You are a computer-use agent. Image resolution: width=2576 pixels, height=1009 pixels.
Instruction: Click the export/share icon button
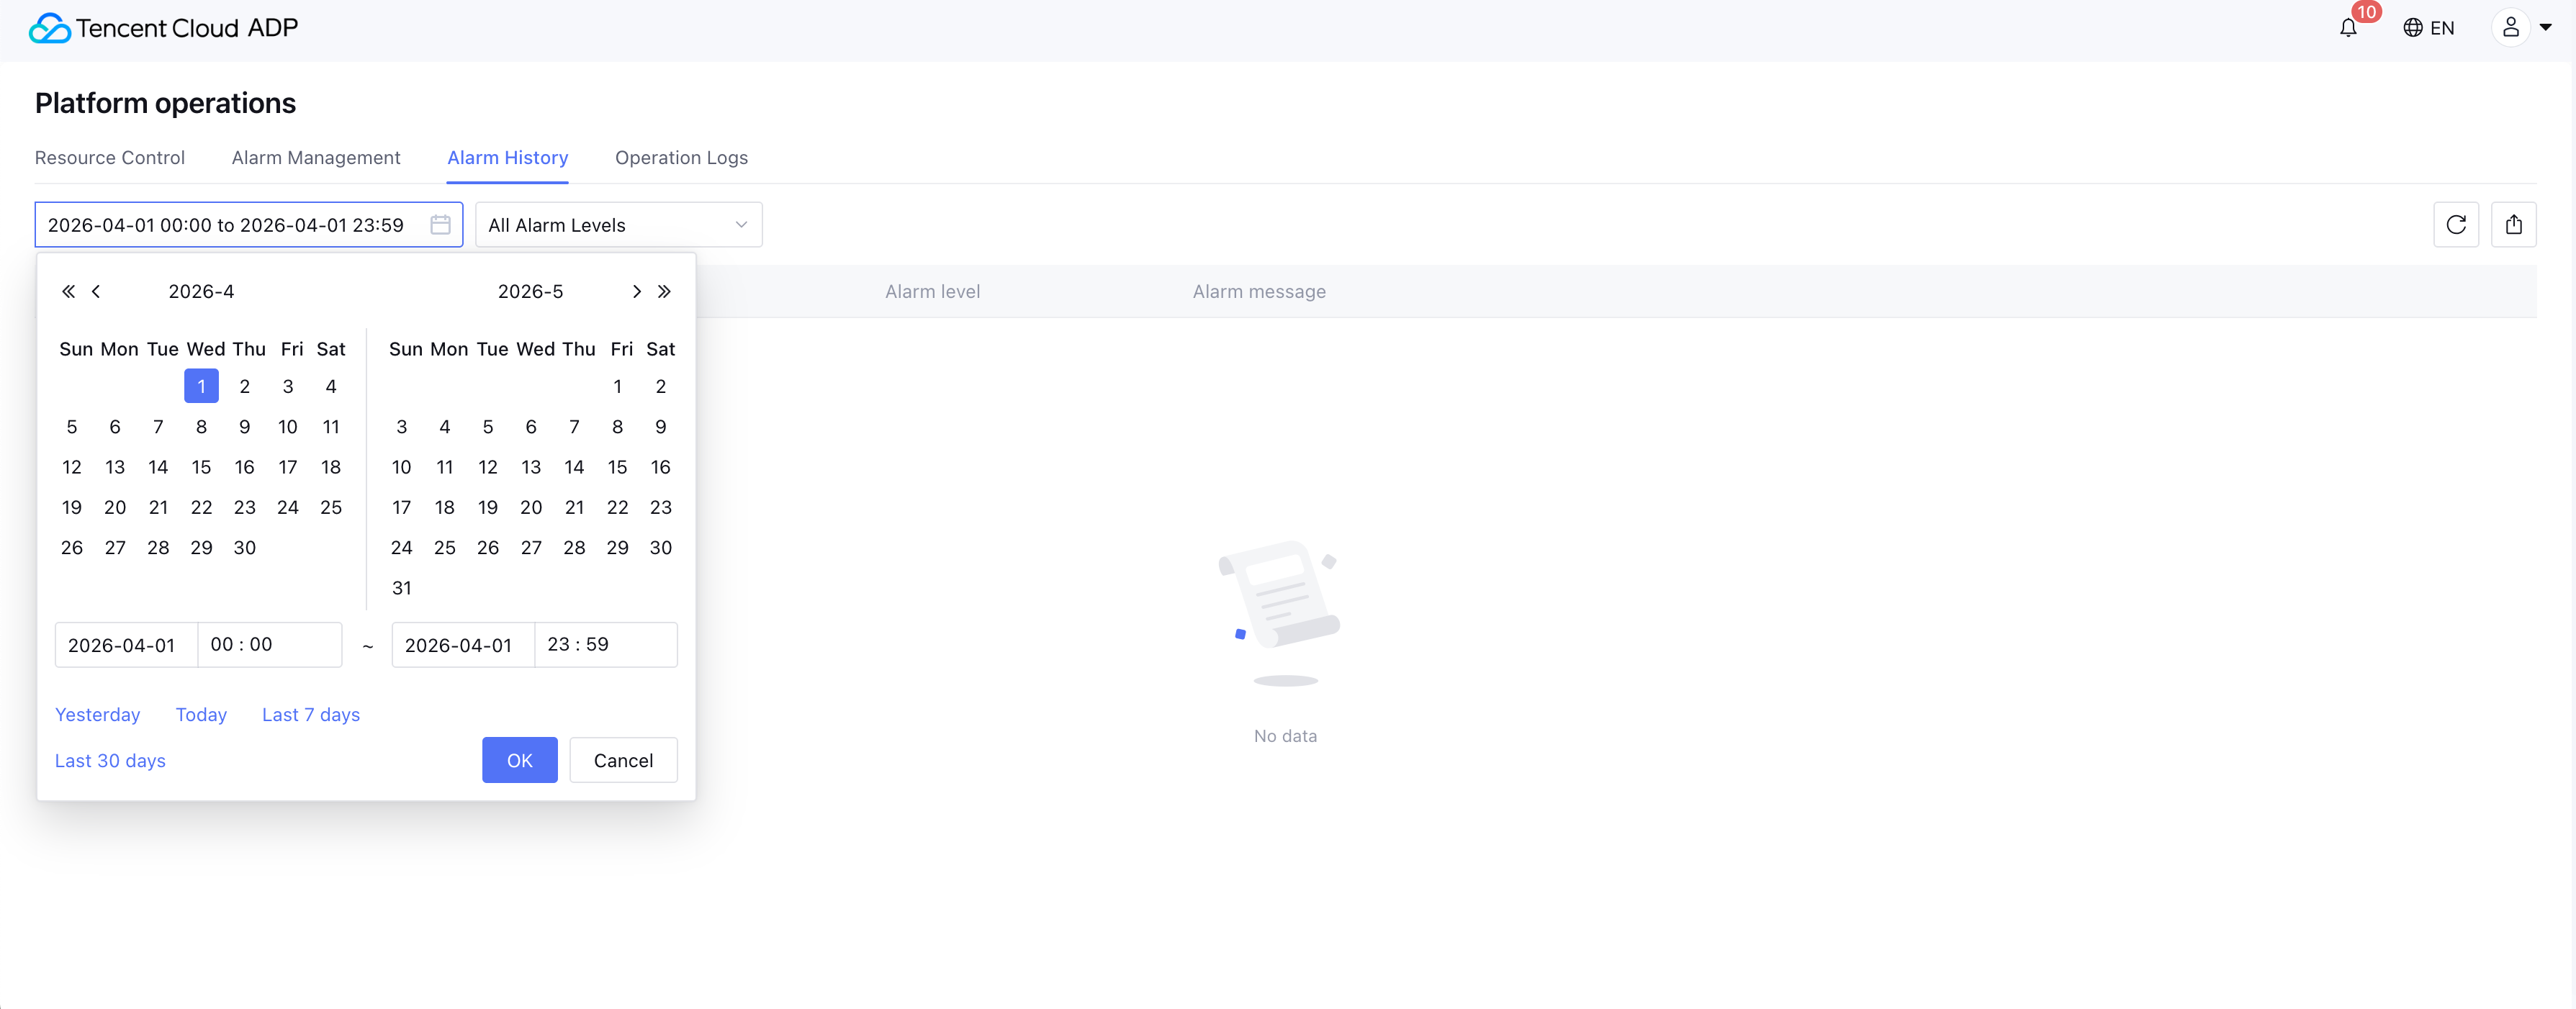click(x=2513, y=225)
